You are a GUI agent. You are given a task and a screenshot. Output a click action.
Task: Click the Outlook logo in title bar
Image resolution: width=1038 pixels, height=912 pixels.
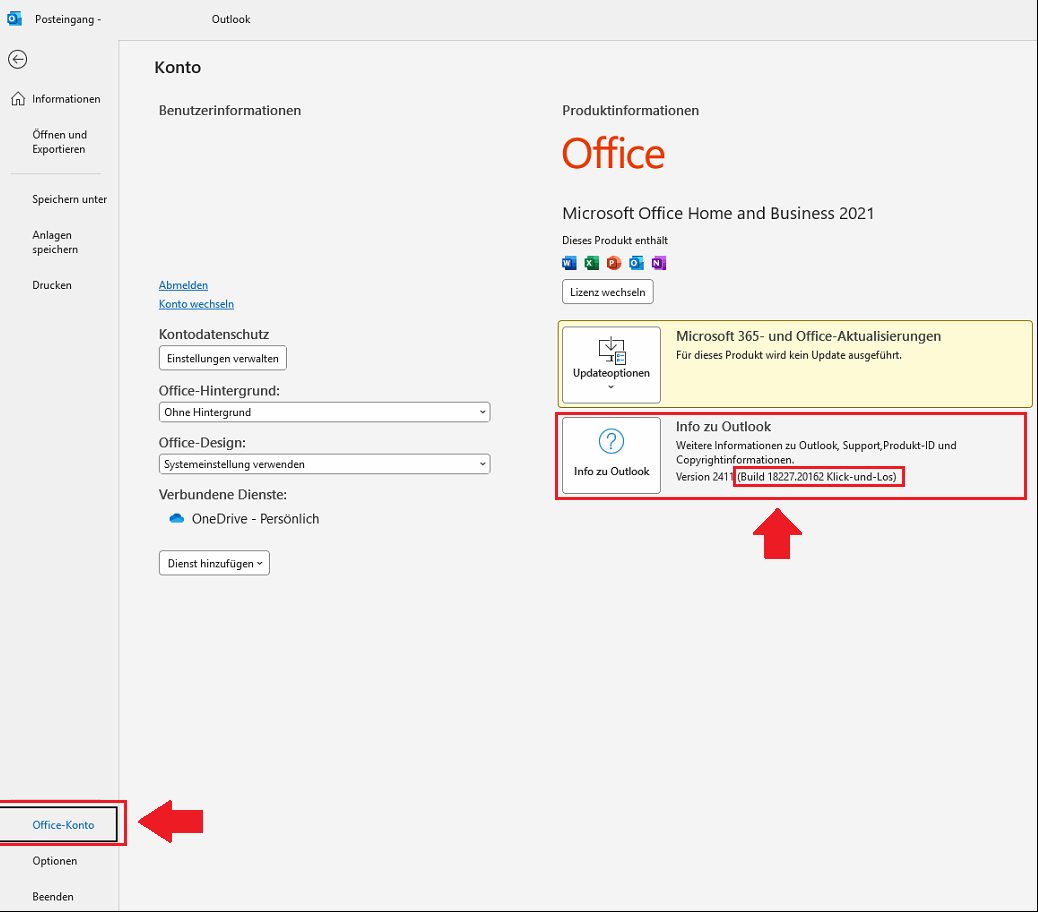pyautogui.click(x=15, y=19)
